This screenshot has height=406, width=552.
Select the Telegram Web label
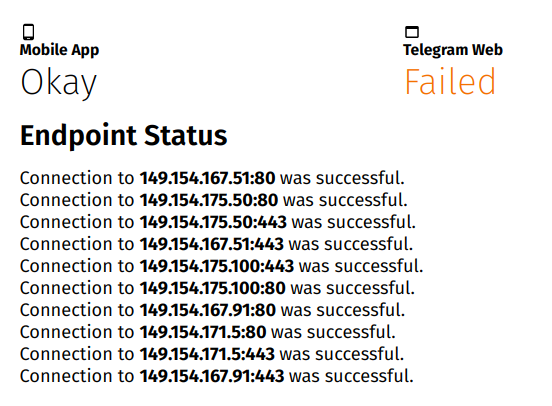[453, 50]
